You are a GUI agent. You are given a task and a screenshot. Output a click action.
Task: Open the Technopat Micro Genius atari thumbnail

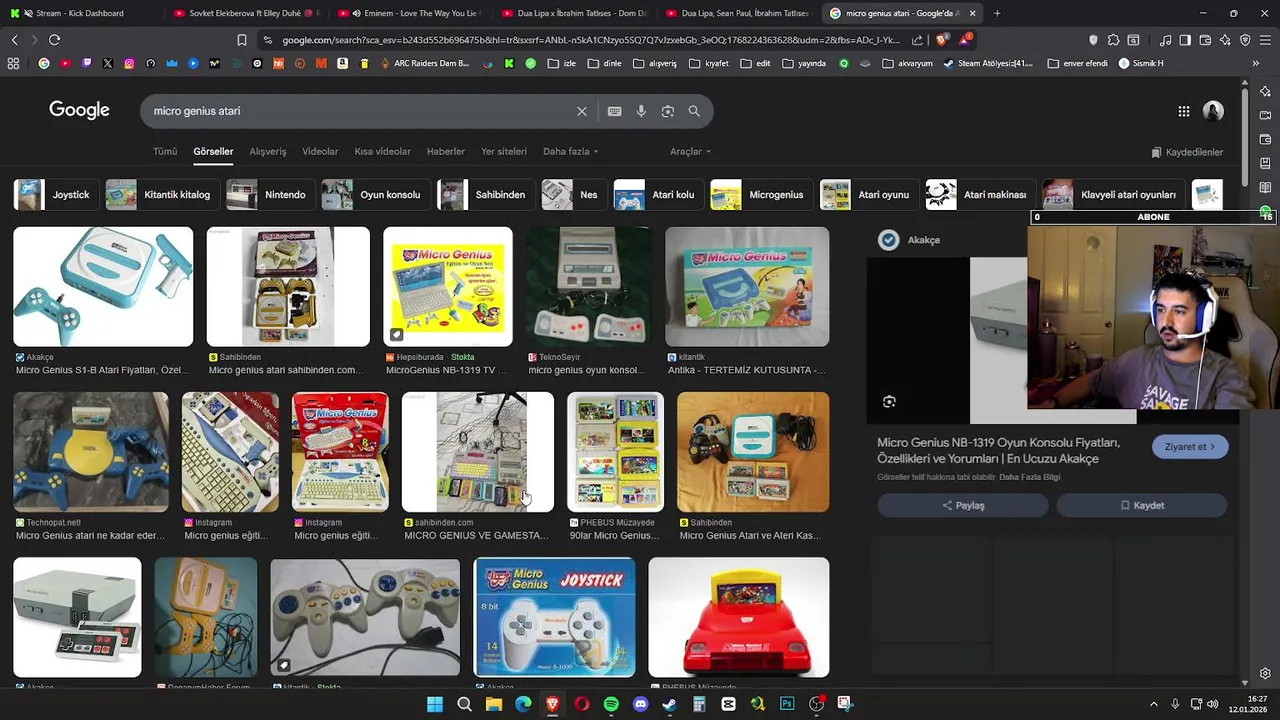point(91,452)
